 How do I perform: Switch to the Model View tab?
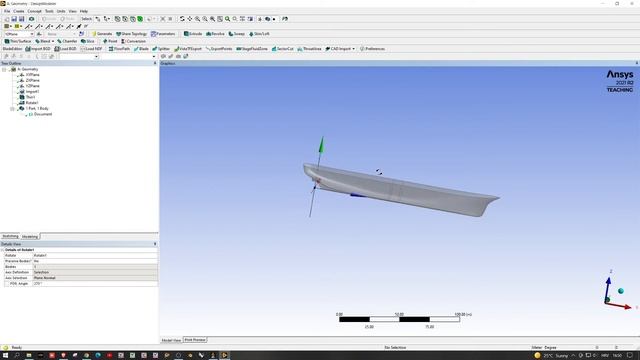[x=171, y=340]
